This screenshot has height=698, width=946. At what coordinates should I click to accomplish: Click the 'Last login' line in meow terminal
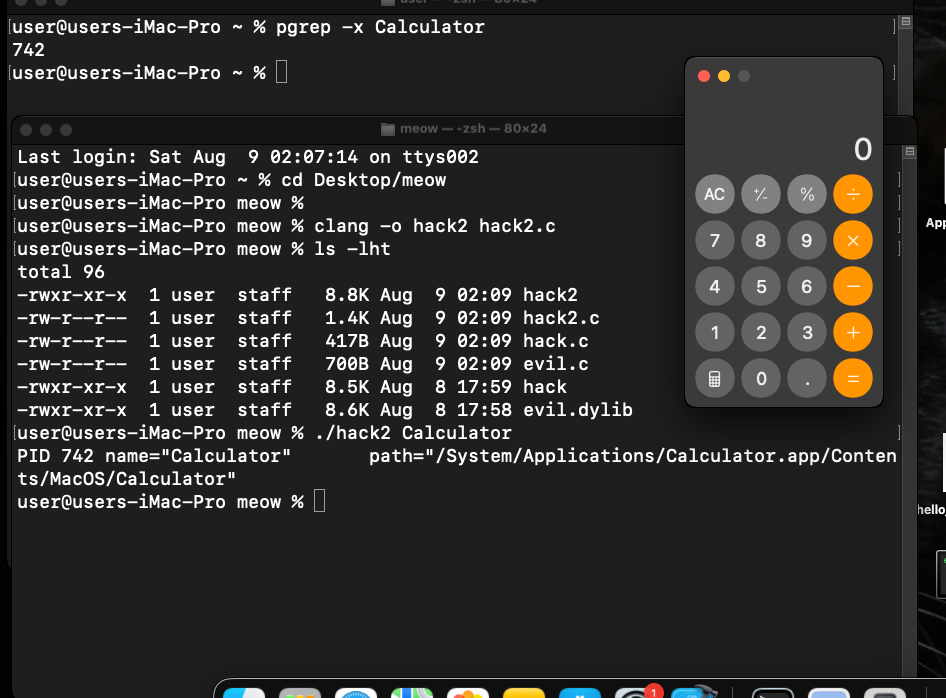(x=248, y=157)
